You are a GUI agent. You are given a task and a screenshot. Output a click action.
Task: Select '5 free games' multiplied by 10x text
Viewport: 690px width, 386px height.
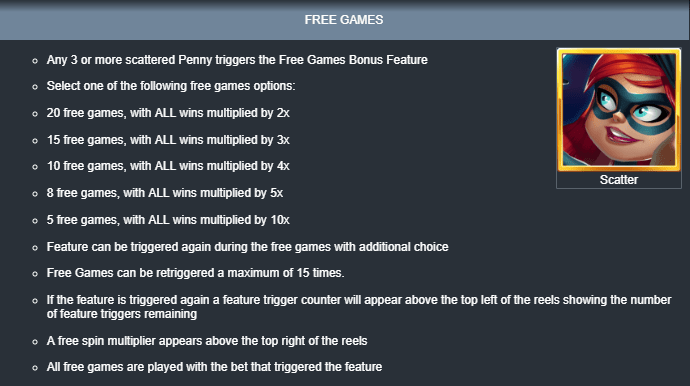pos(168,220)
